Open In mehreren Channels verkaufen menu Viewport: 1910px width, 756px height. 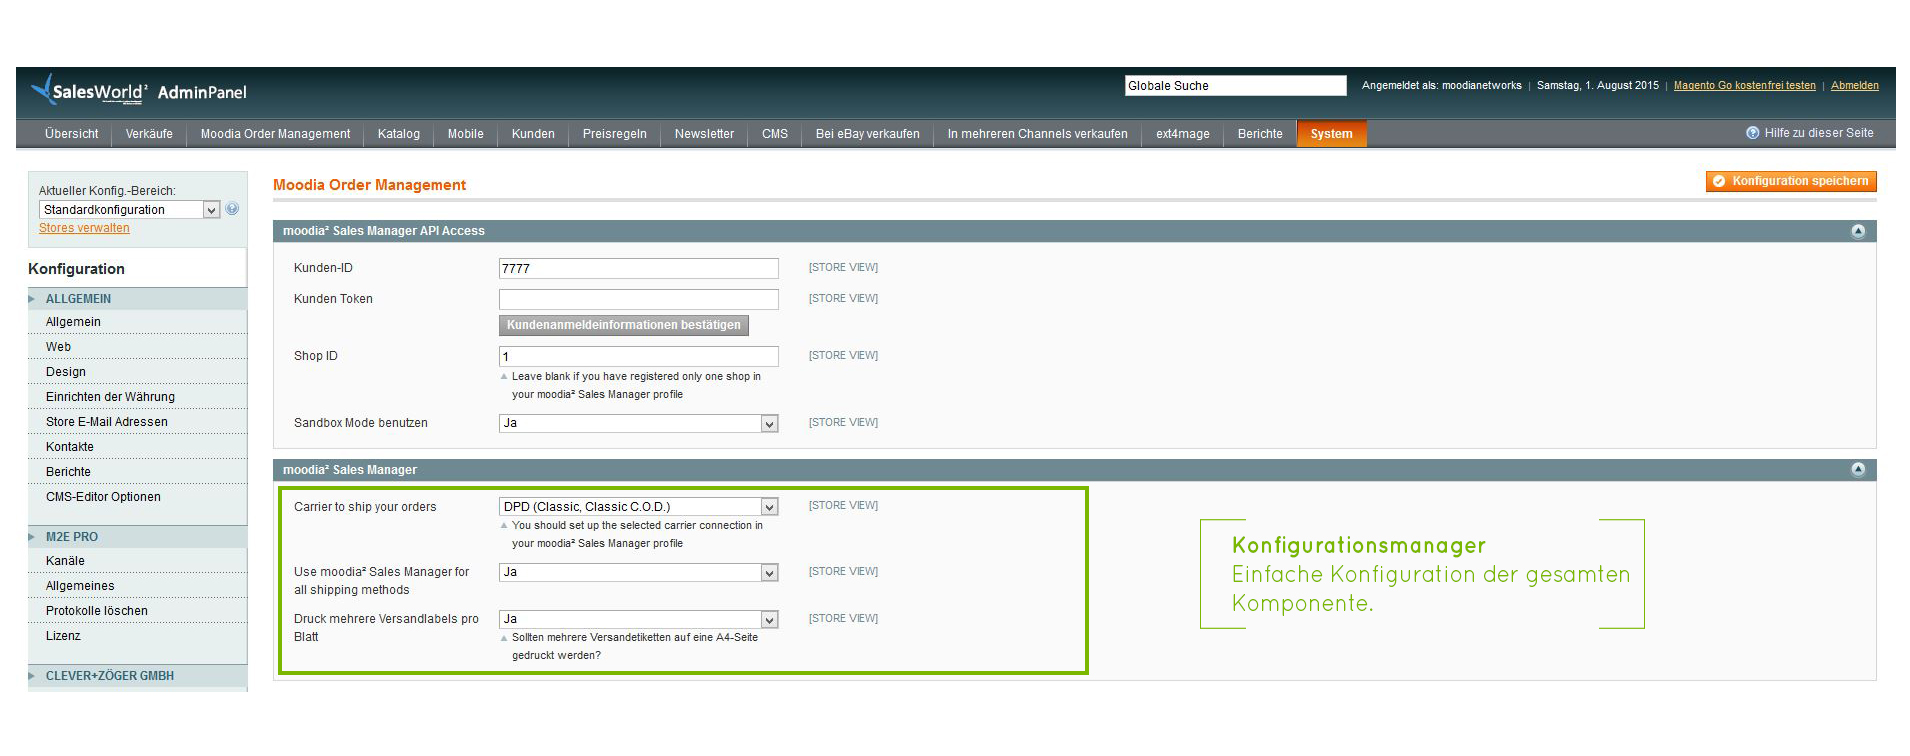tap(1038, 134)
